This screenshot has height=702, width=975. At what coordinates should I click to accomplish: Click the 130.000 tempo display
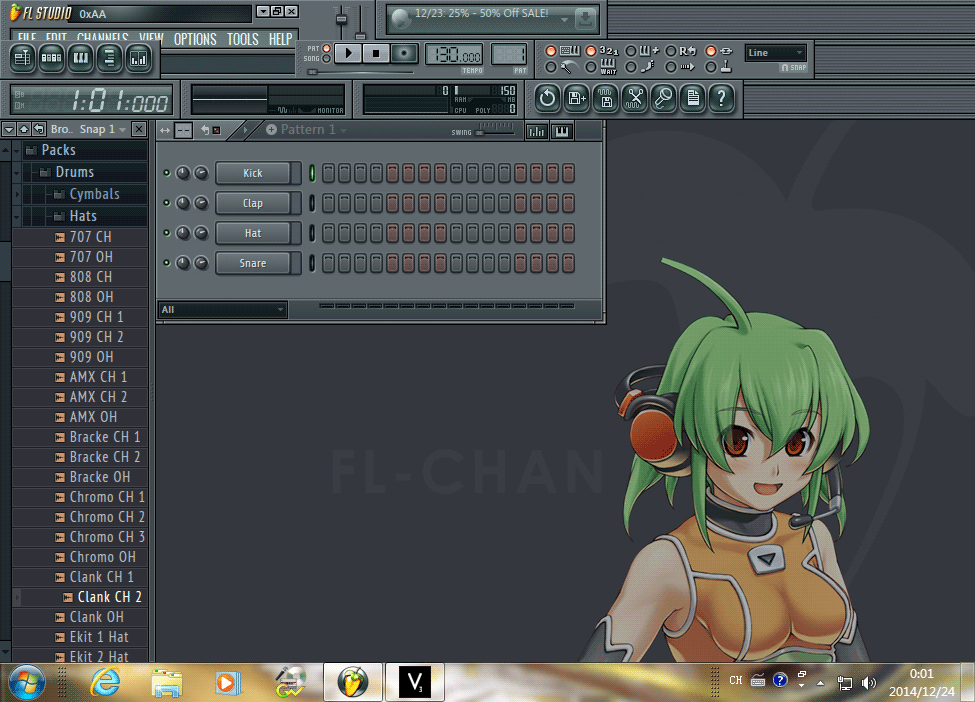[453, 55]
